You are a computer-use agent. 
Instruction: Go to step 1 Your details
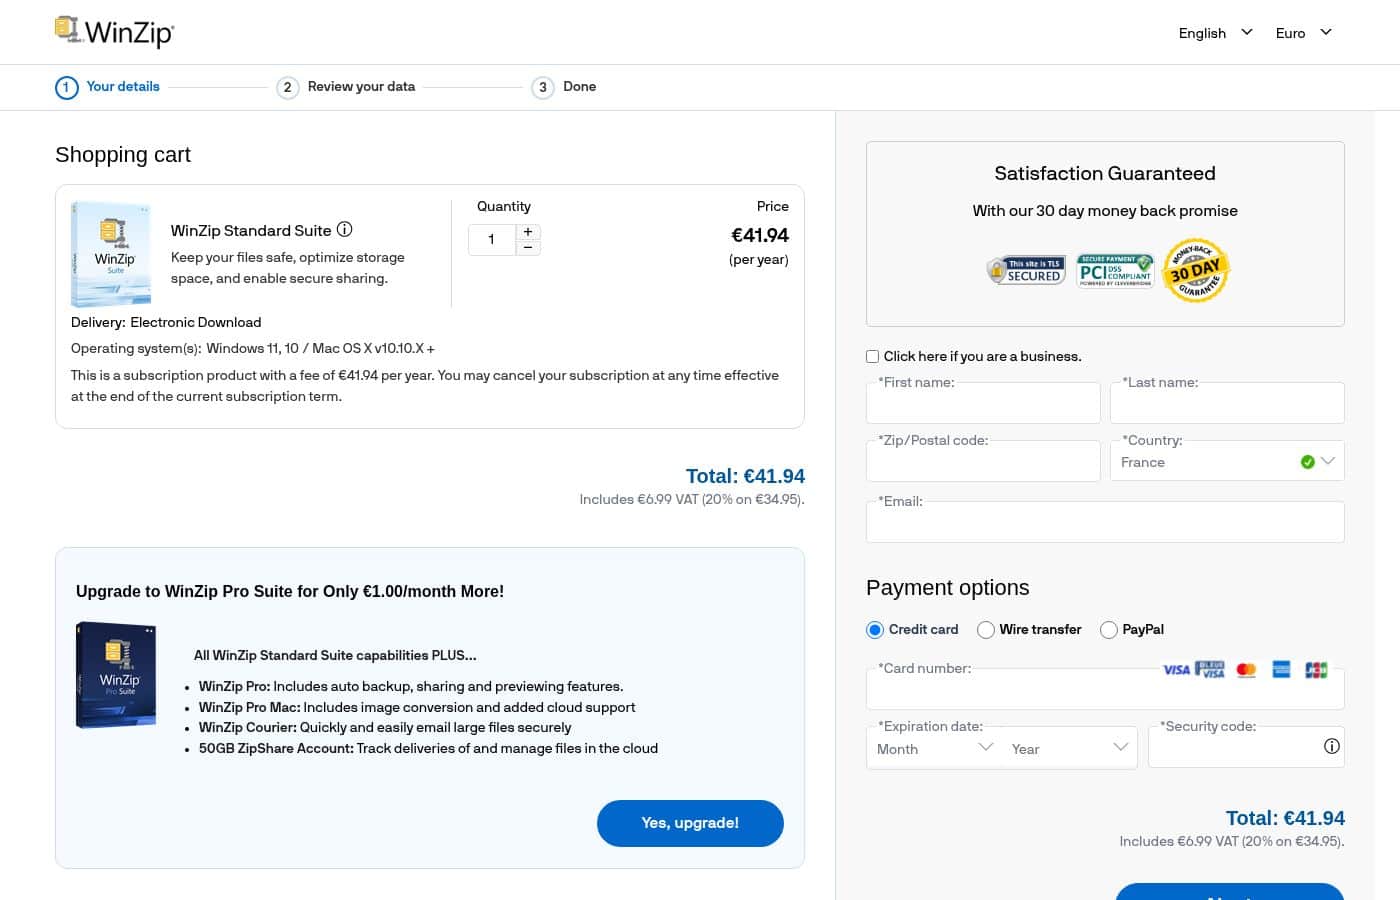click(108, 87)
